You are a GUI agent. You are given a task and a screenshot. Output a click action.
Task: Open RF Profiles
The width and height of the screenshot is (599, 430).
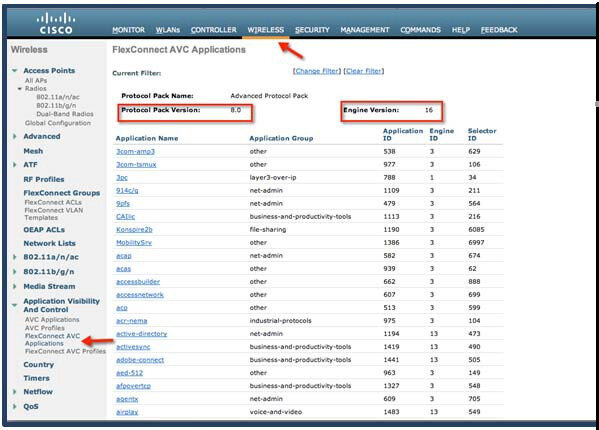44,179
